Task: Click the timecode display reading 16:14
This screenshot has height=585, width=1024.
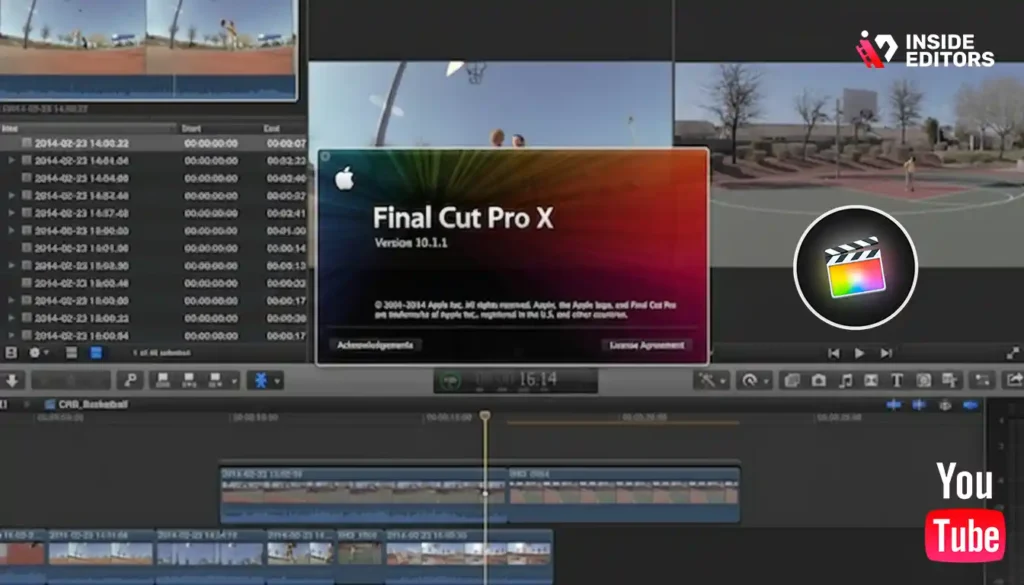Action: click(x=537, y=379)
